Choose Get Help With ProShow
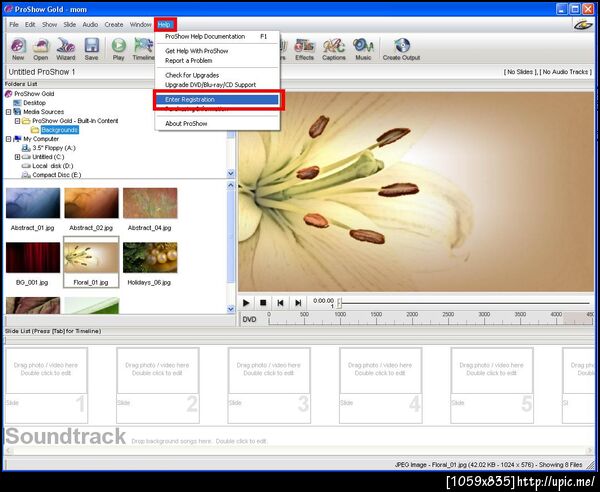 217,51
